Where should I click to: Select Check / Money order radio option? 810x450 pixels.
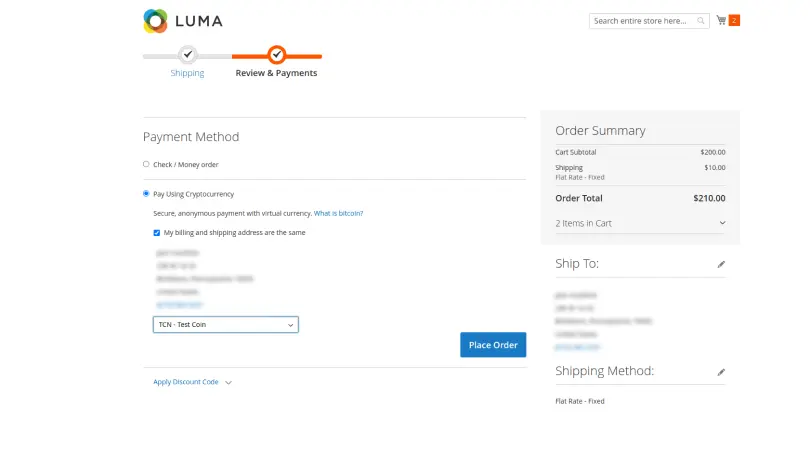click(x=146, y=164)
